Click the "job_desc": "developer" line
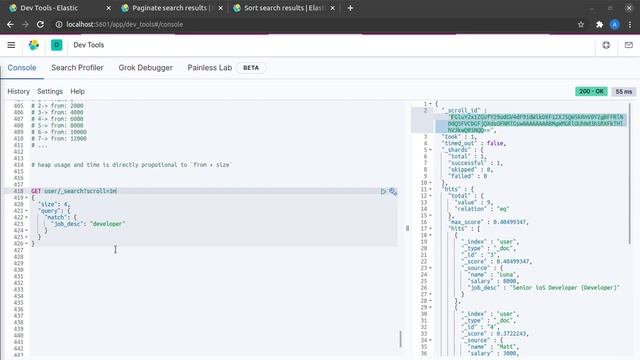640x360 pixels. pos(88,224)
